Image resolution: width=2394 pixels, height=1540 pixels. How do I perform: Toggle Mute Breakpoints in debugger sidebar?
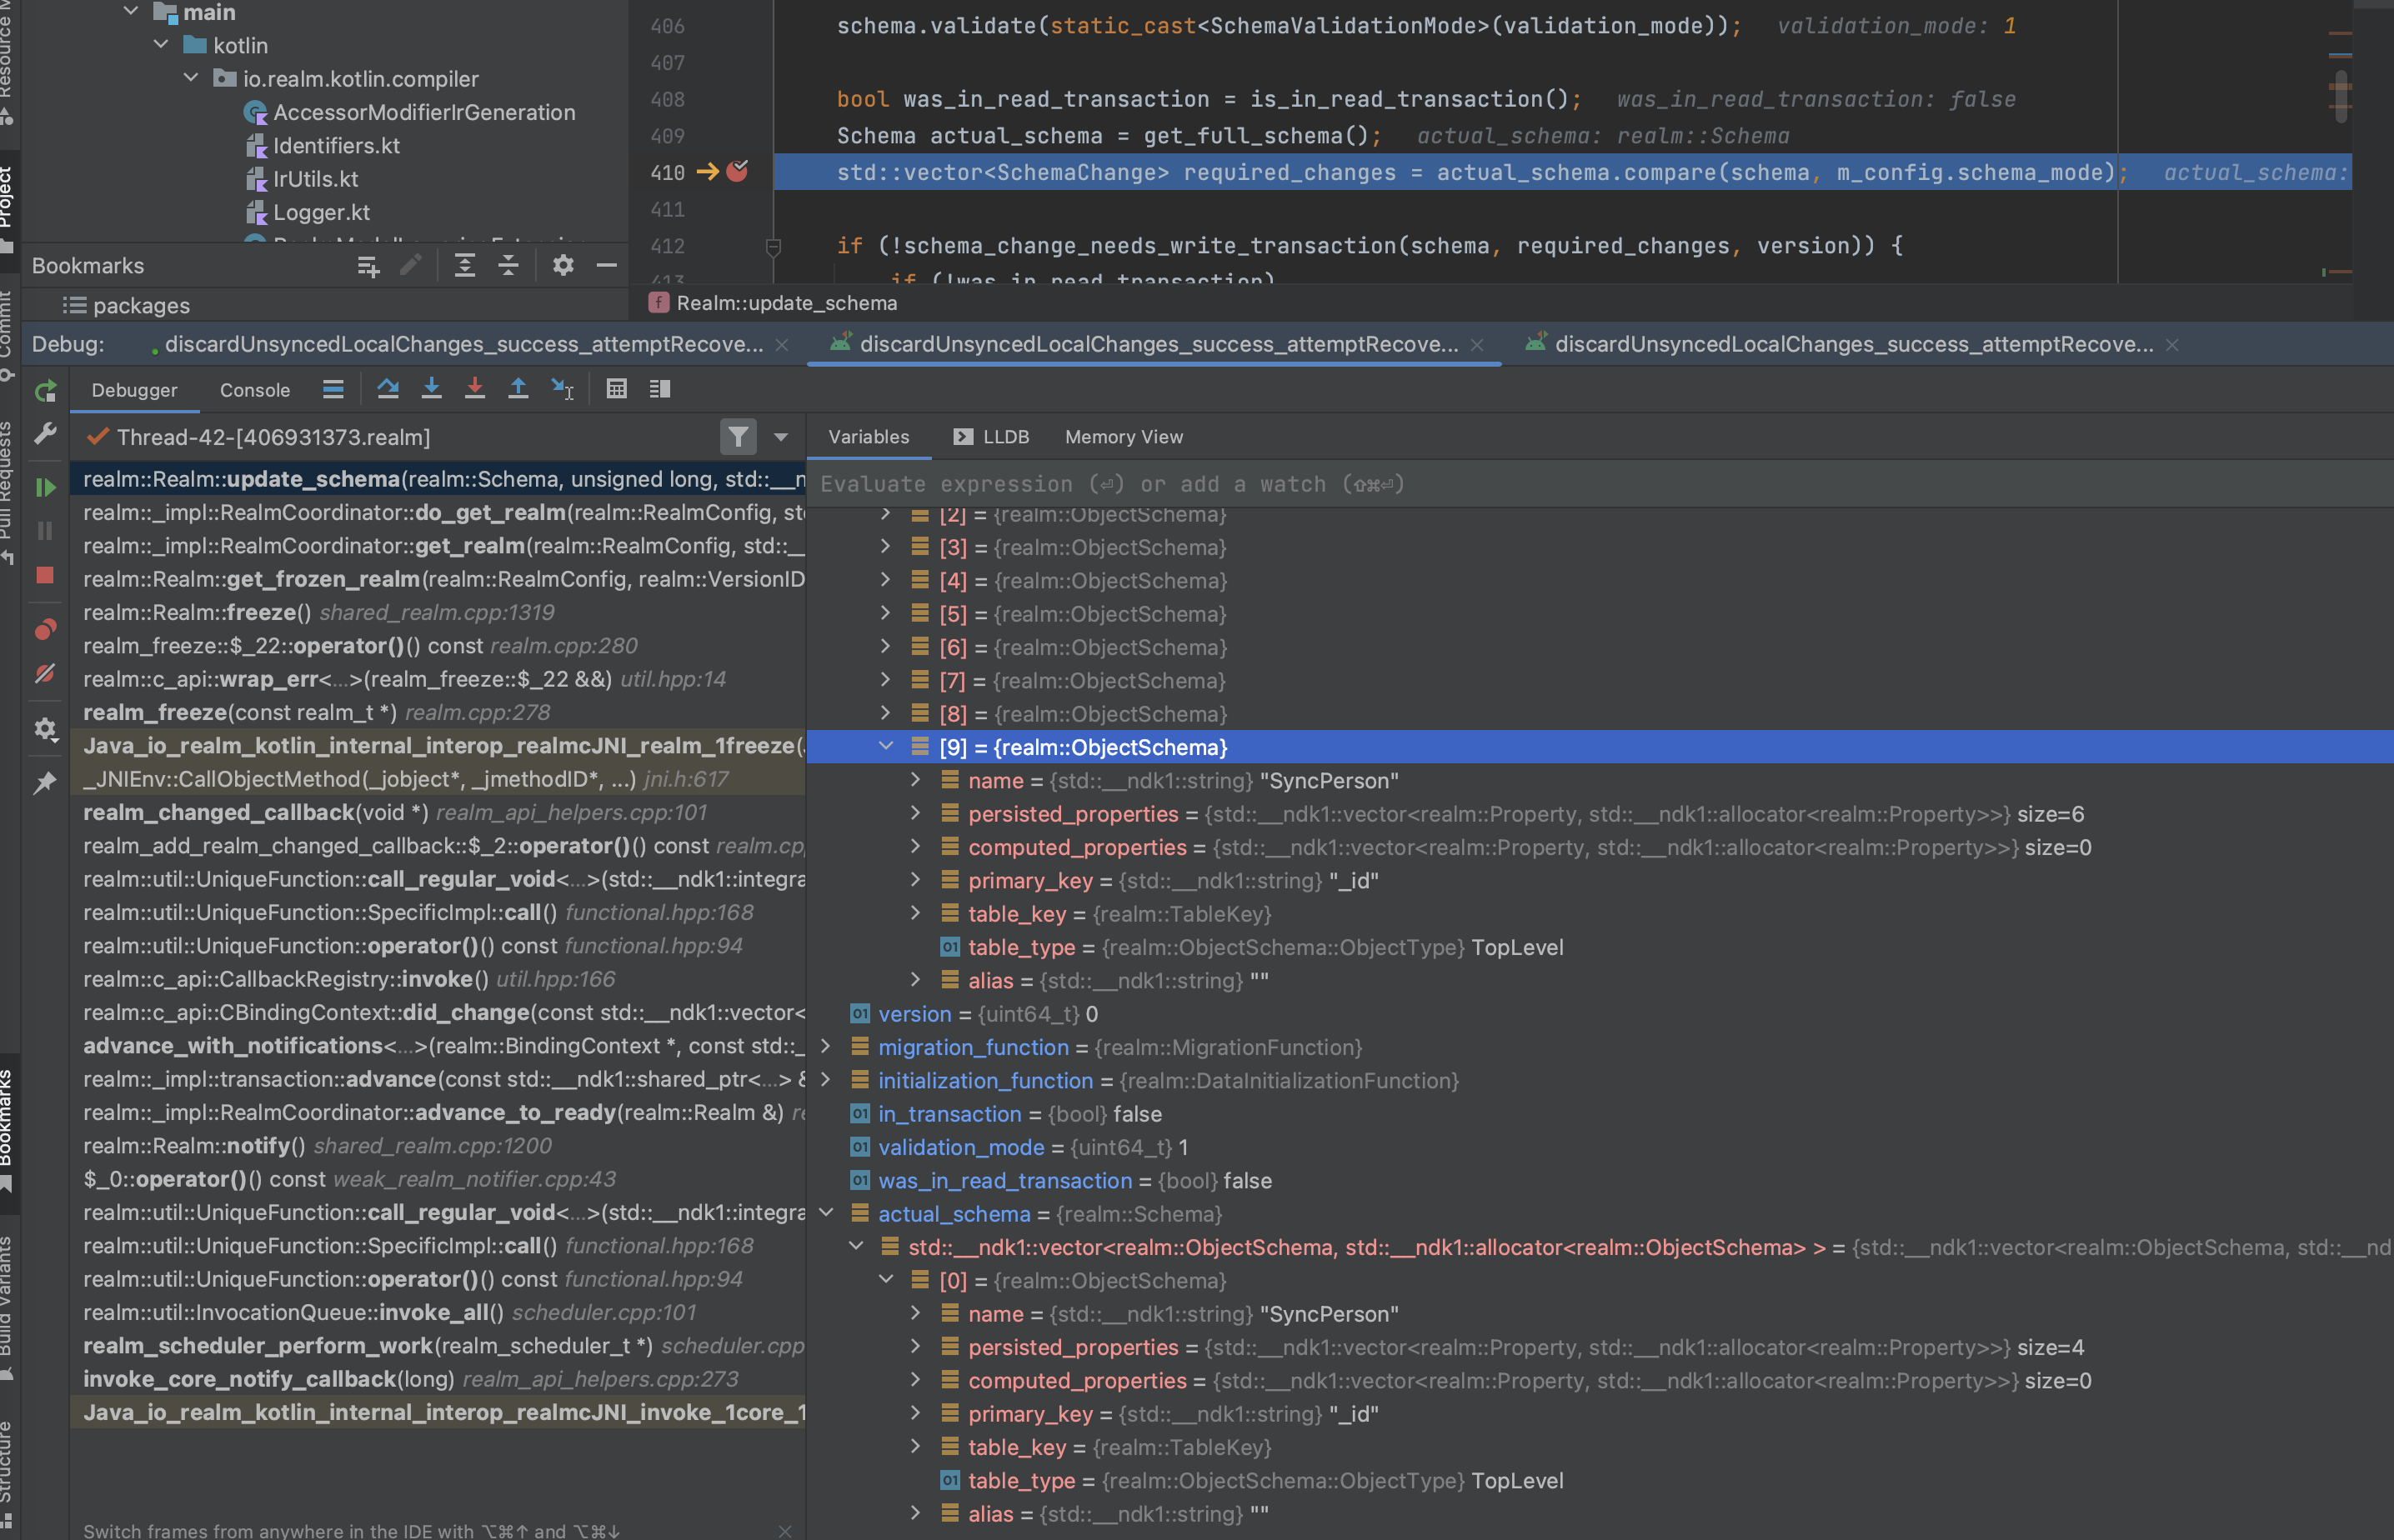45,674
